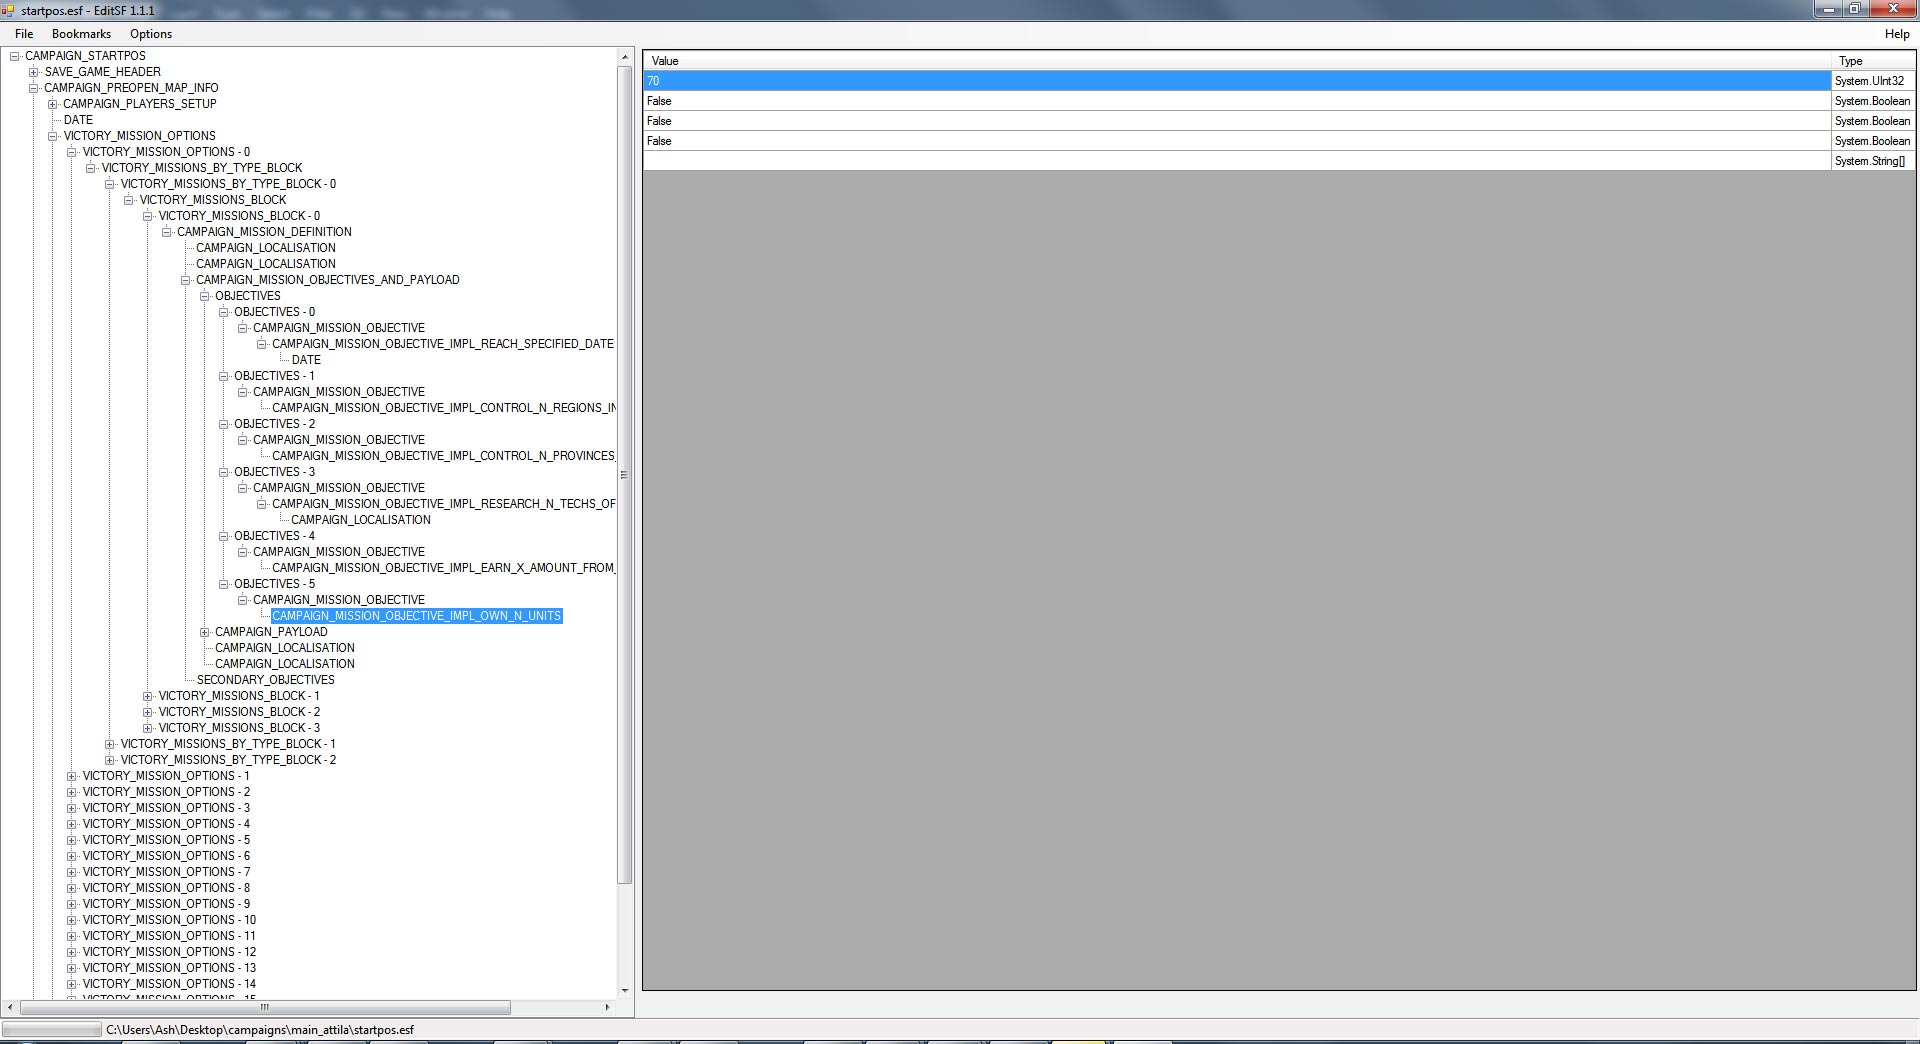
Task: Click the tree's horizontal scrollbar right arrow
Action: 607,1007
